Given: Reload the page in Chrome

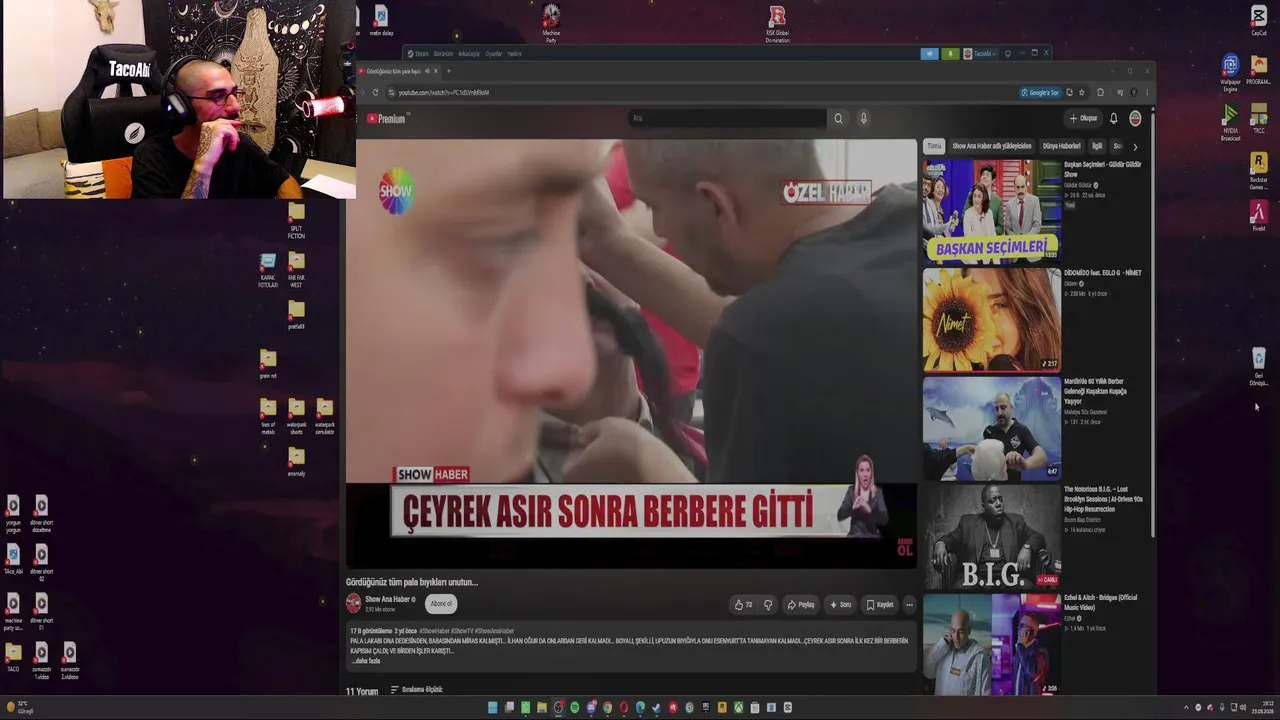Looking at the screenshot, I should 376,93.
